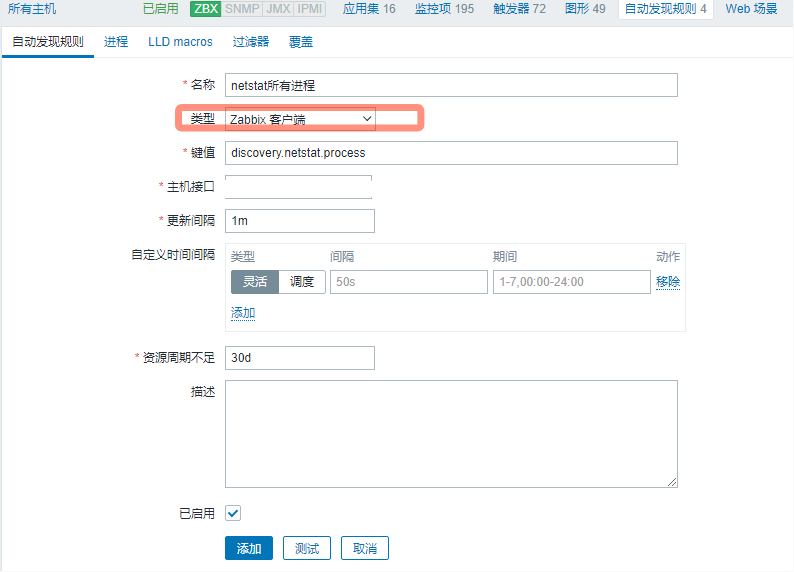Click the 测试 button
Screen dimensions: 794x572
(307, 548)
